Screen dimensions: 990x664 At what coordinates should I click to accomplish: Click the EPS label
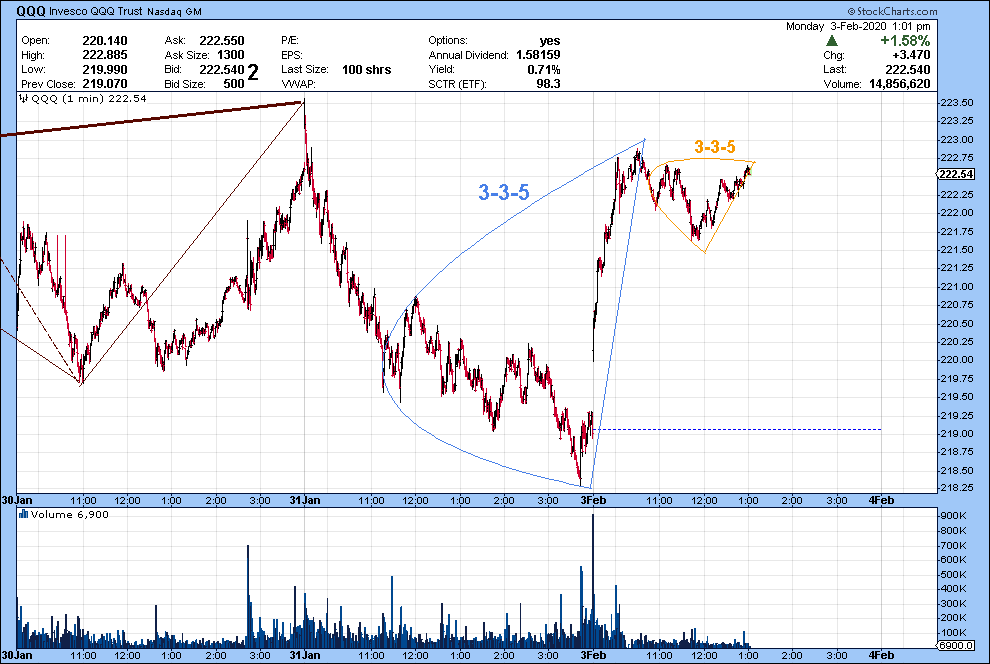[x=292, y=55]
